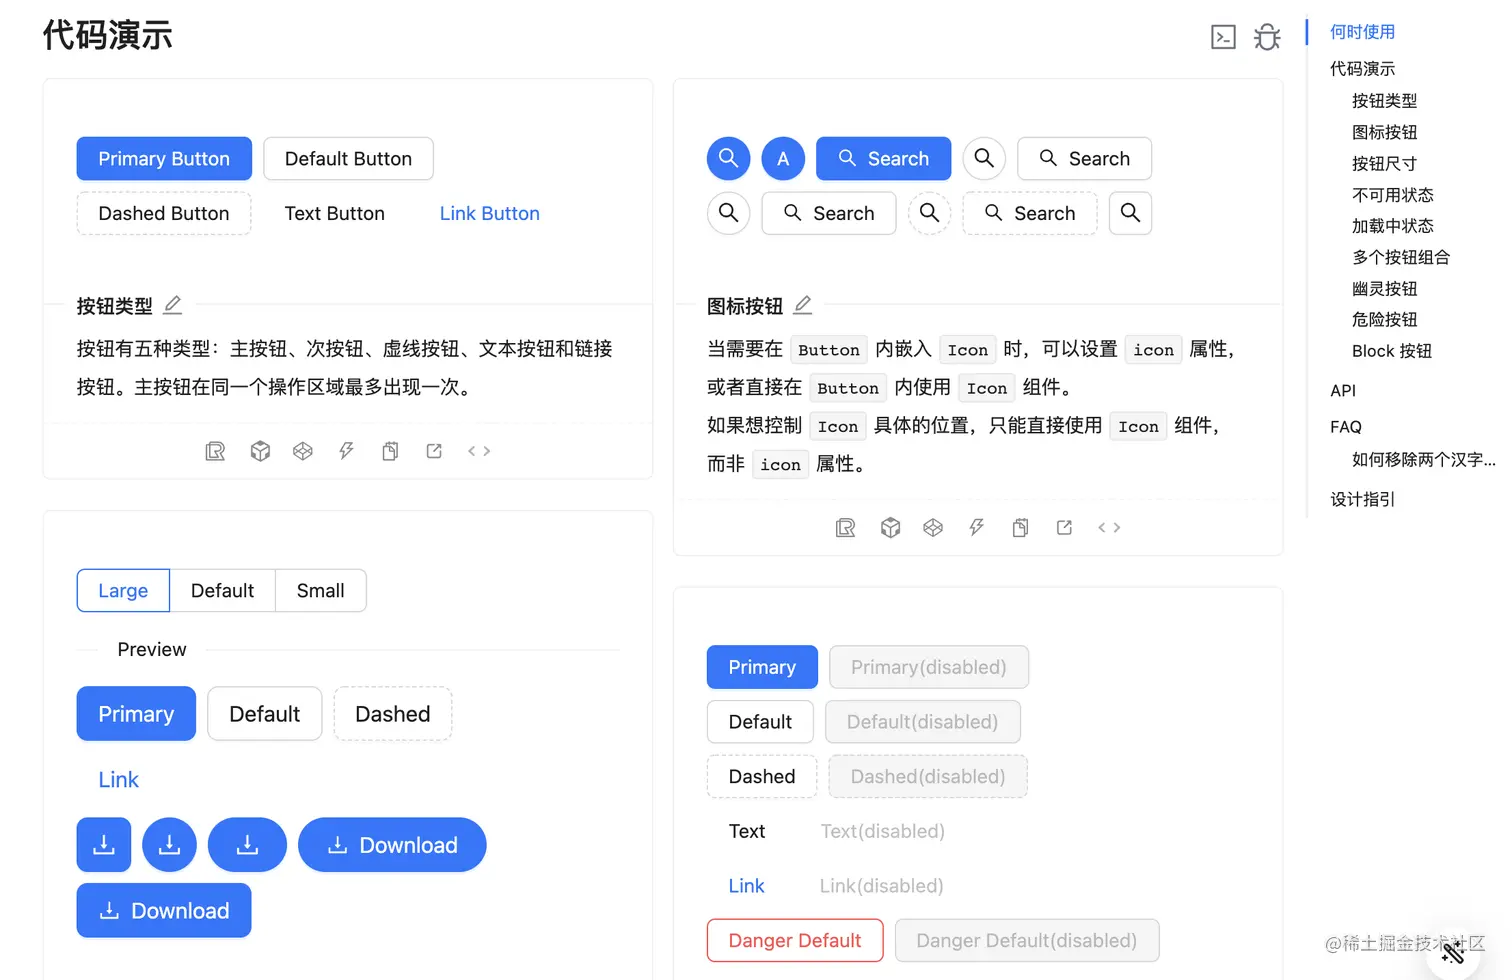Open CodeSandbox from the 按钮类型 demo
This screenshot has height=980, width=1512.
(260, 451)
